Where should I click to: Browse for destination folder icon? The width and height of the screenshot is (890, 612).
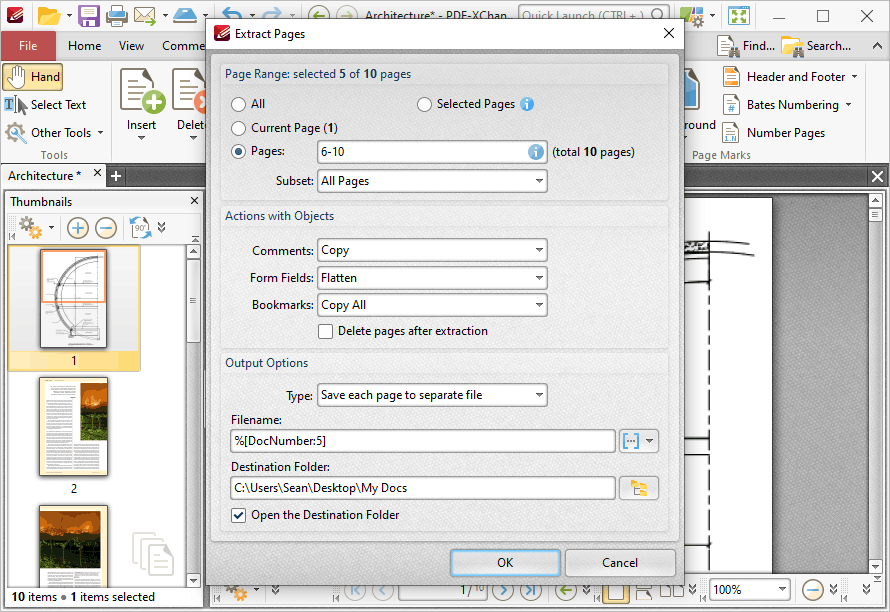pyautogui.click(x=639, y=488)
